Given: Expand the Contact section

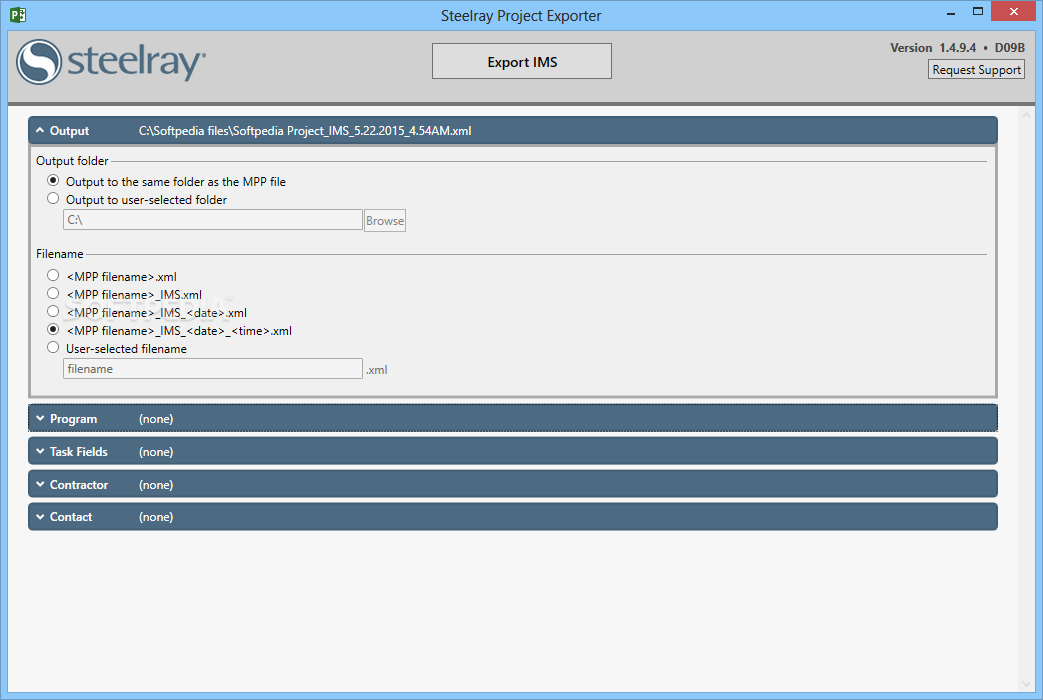Looking at the screenshot, I should pos(513,516).
